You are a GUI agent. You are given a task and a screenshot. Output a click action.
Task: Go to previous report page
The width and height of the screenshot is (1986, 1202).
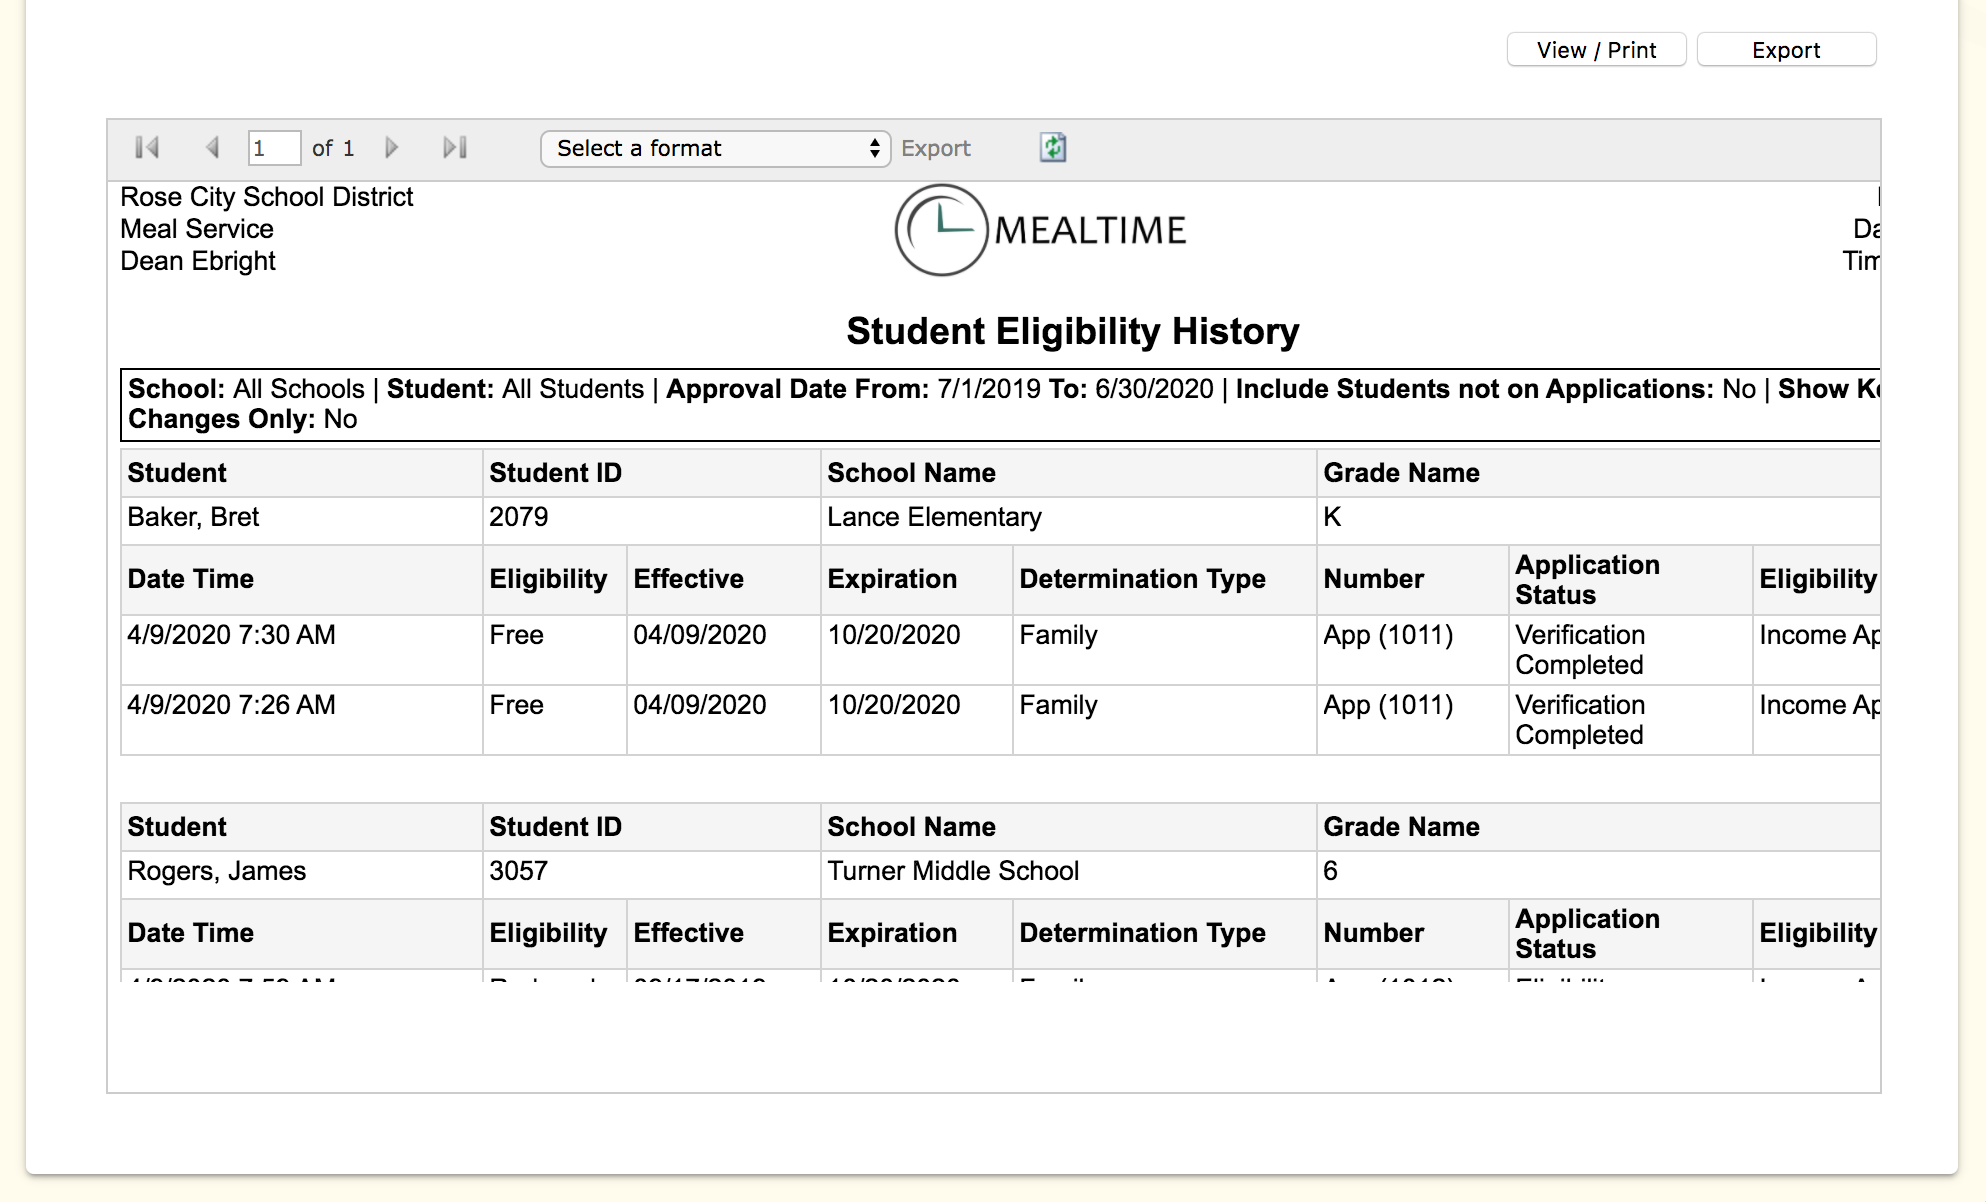(x=212, y=148)
